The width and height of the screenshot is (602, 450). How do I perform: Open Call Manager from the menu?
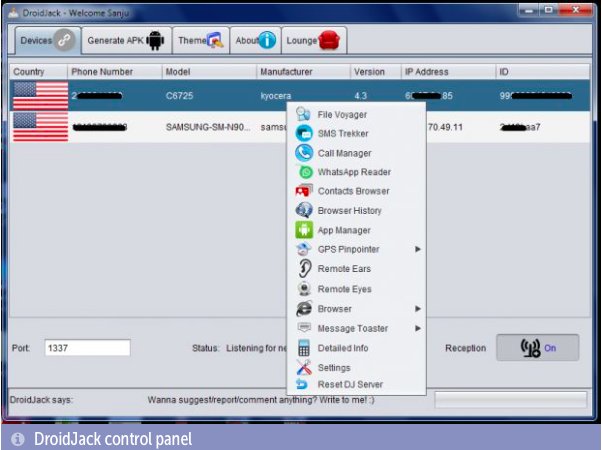pos(356,153)
